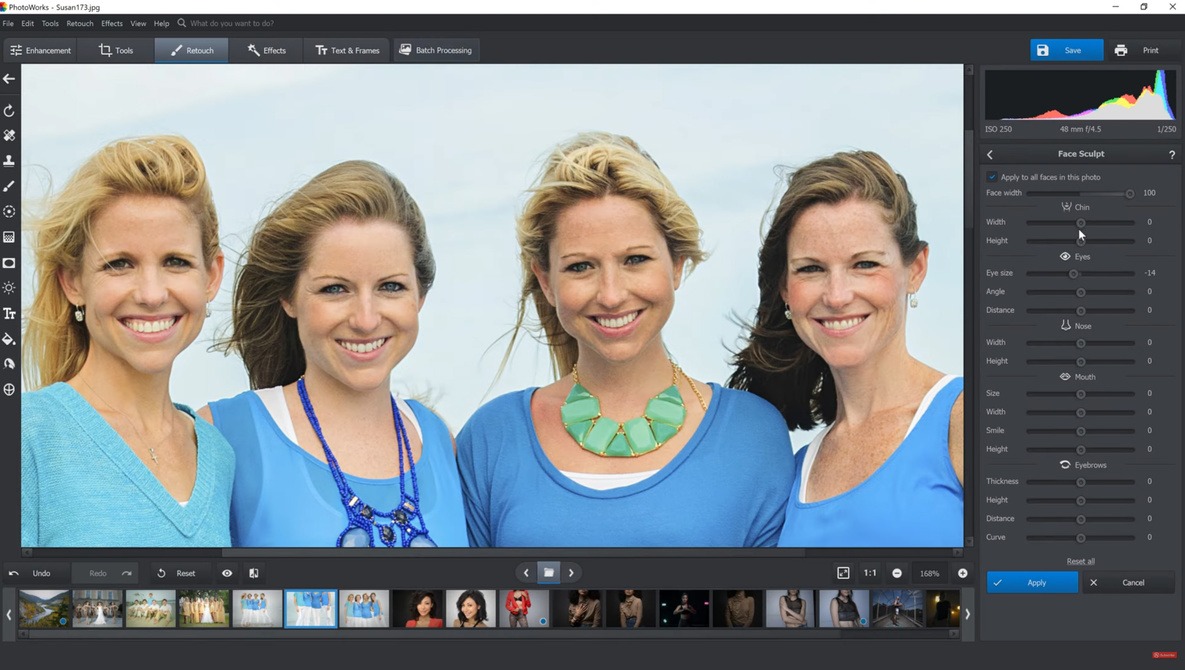Click the Cancel button
This screenshot has width=1185, height=670.
[1129, 582]
